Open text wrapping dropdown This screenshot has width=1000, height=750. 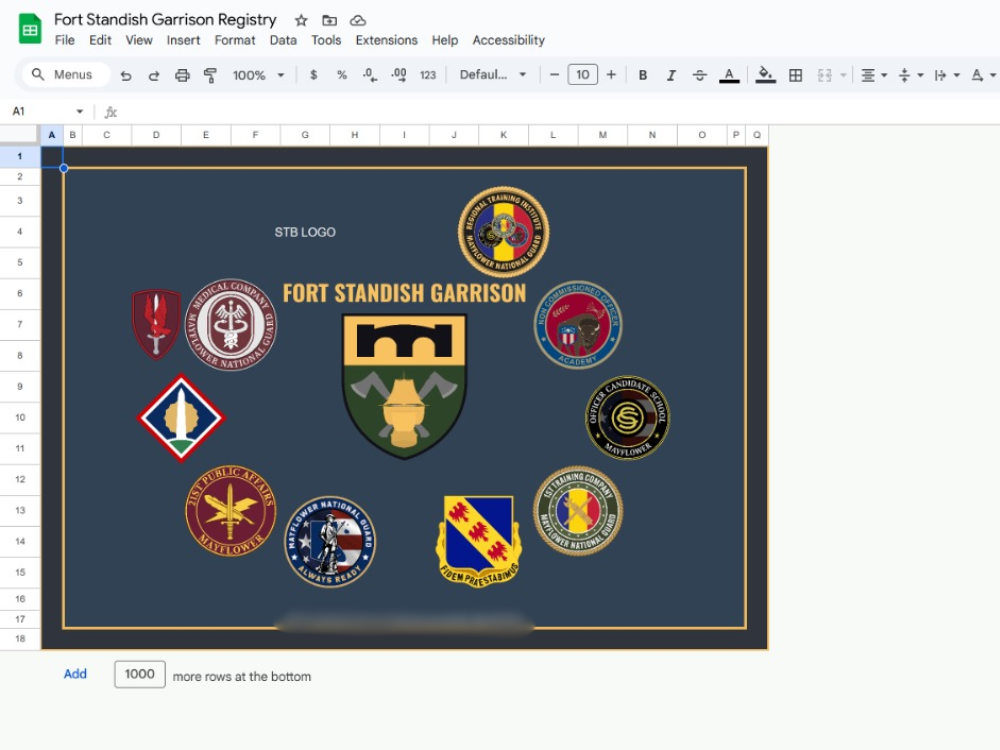(x=946, y=75)
